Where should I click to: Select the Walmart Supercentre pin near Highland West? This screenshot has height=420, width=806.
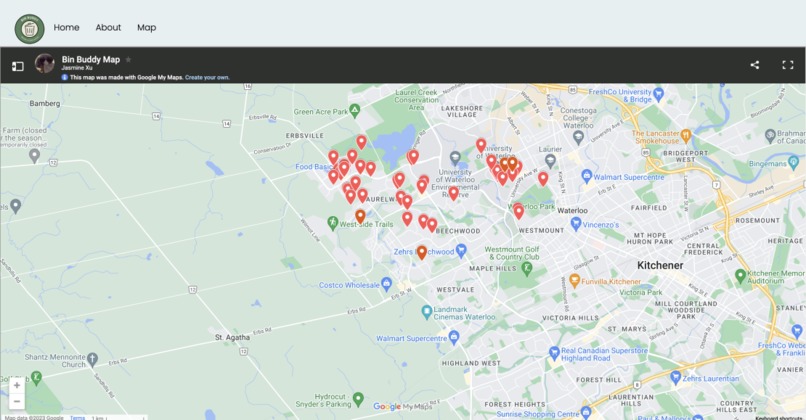(453, 337)
